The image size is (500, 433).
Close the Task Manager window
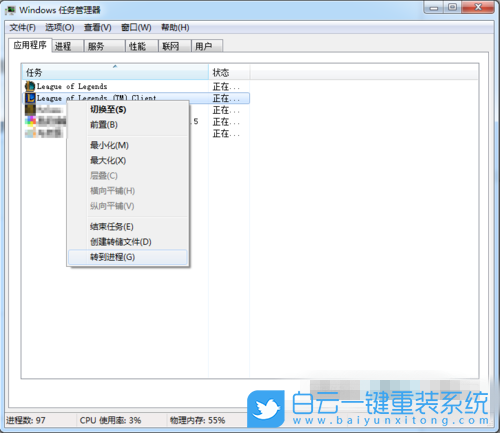tap(478, 7)
